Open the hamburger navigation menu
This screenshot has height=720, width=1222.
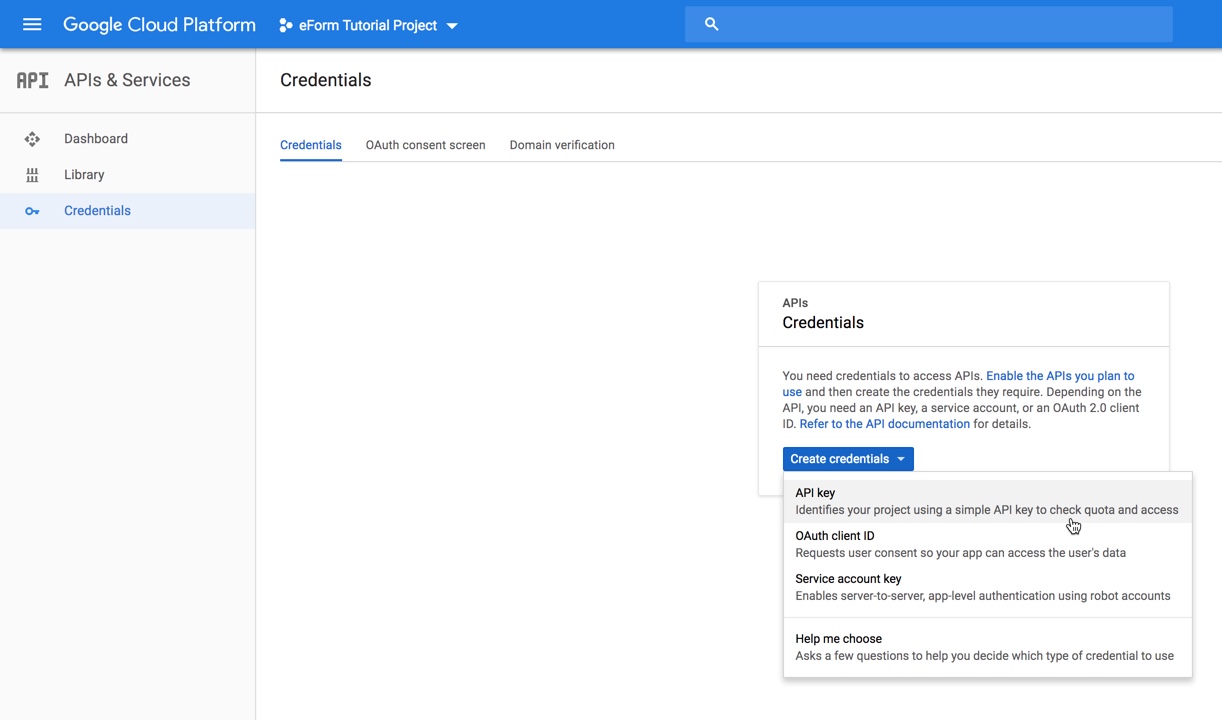point(32,24)
